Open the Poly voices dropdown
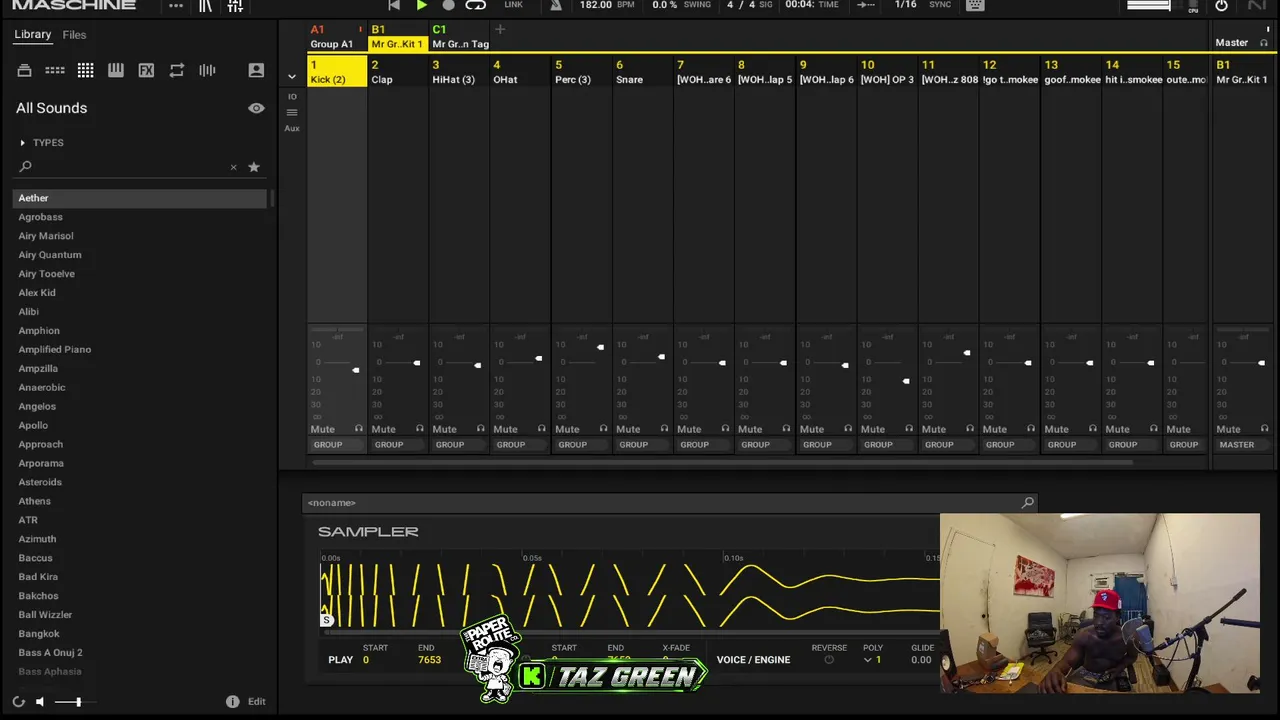The image size is (1280, 720). pyautogui.click(x=873, y=660)
